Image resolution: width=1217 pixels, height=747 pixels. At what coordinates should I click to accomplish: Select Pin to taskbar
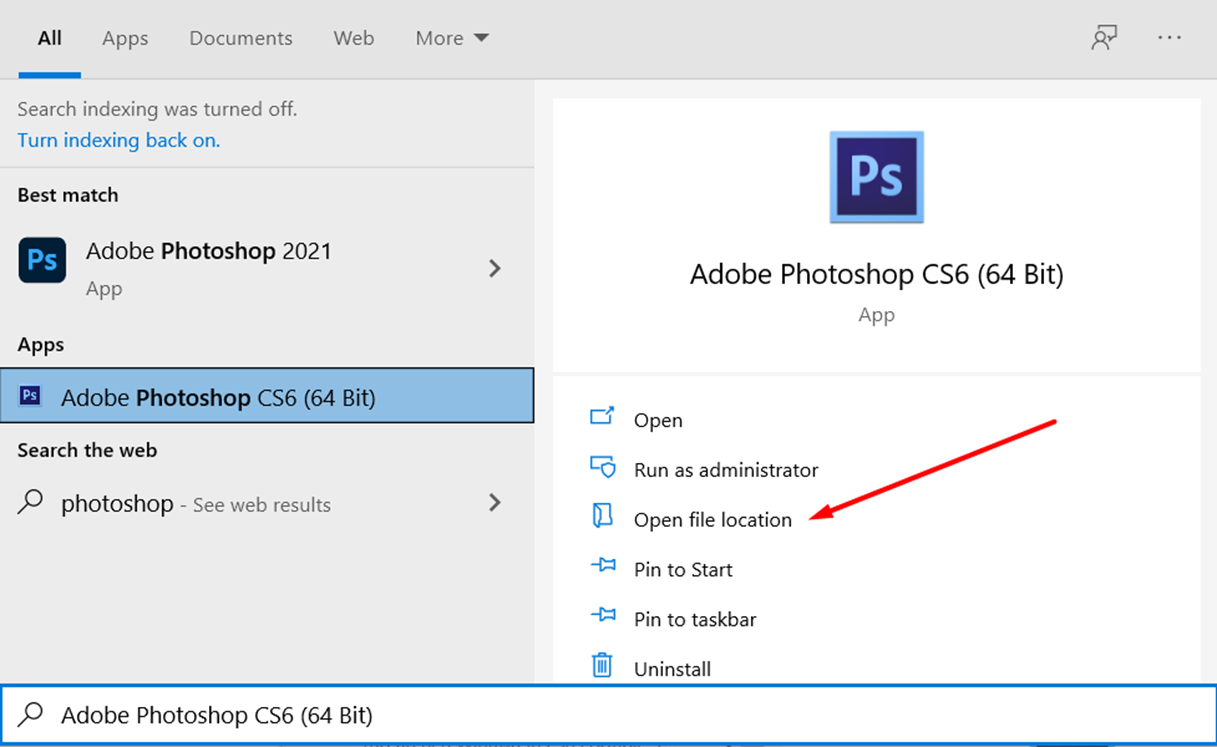pyautogui.click(x=695, y=620)
